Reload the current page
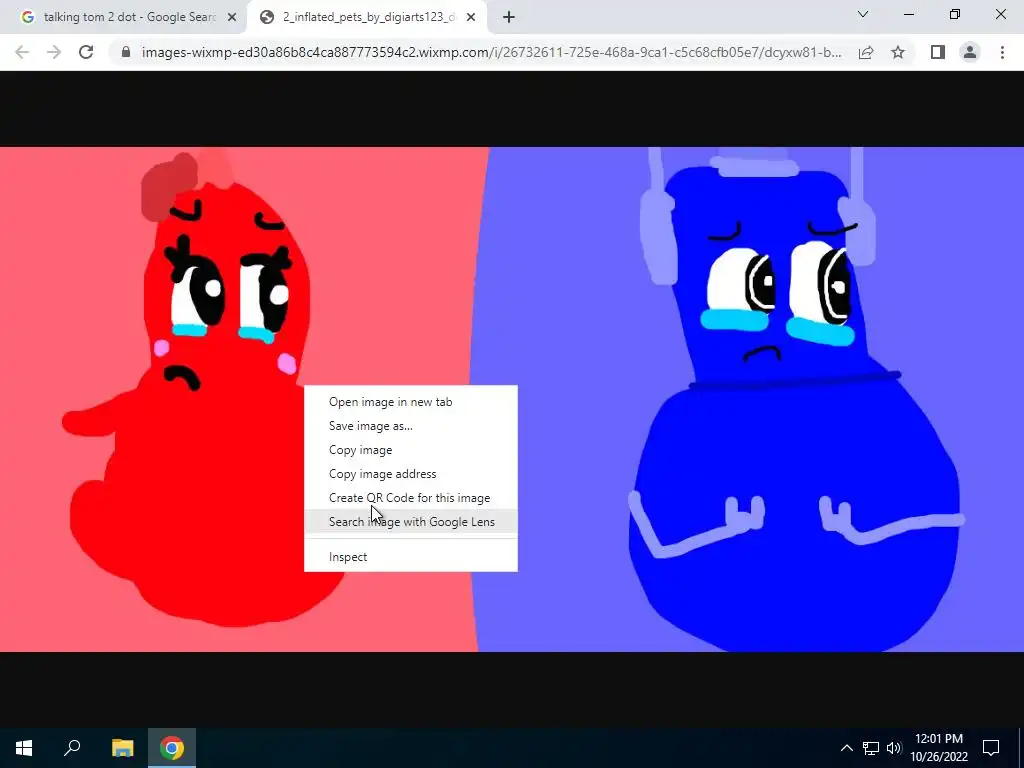Image resolution: width=1024 pixels, height=768 pixels. tap(86, 52)
